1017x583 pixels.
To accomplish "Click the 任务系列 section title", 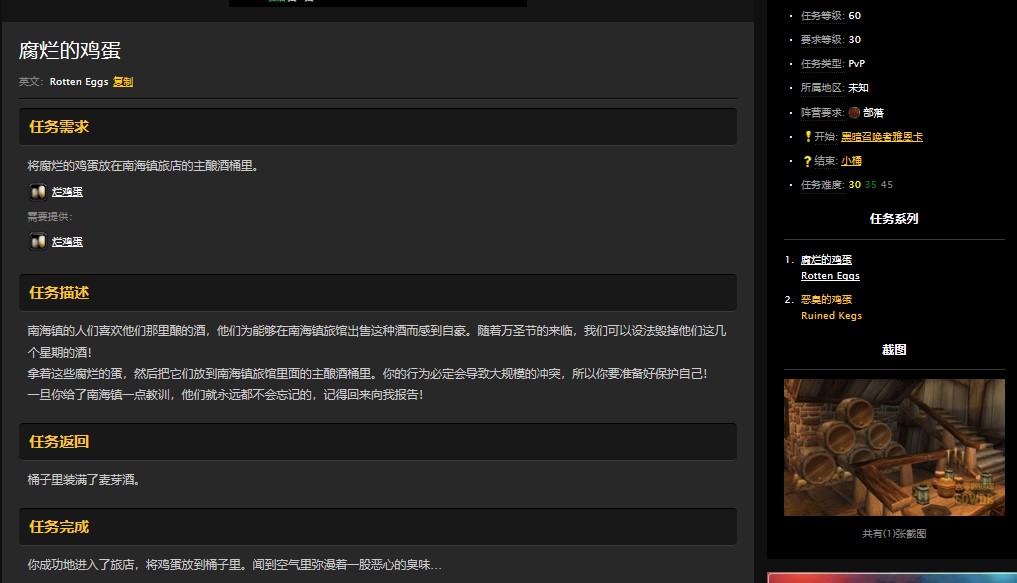I will click(893, 218).
